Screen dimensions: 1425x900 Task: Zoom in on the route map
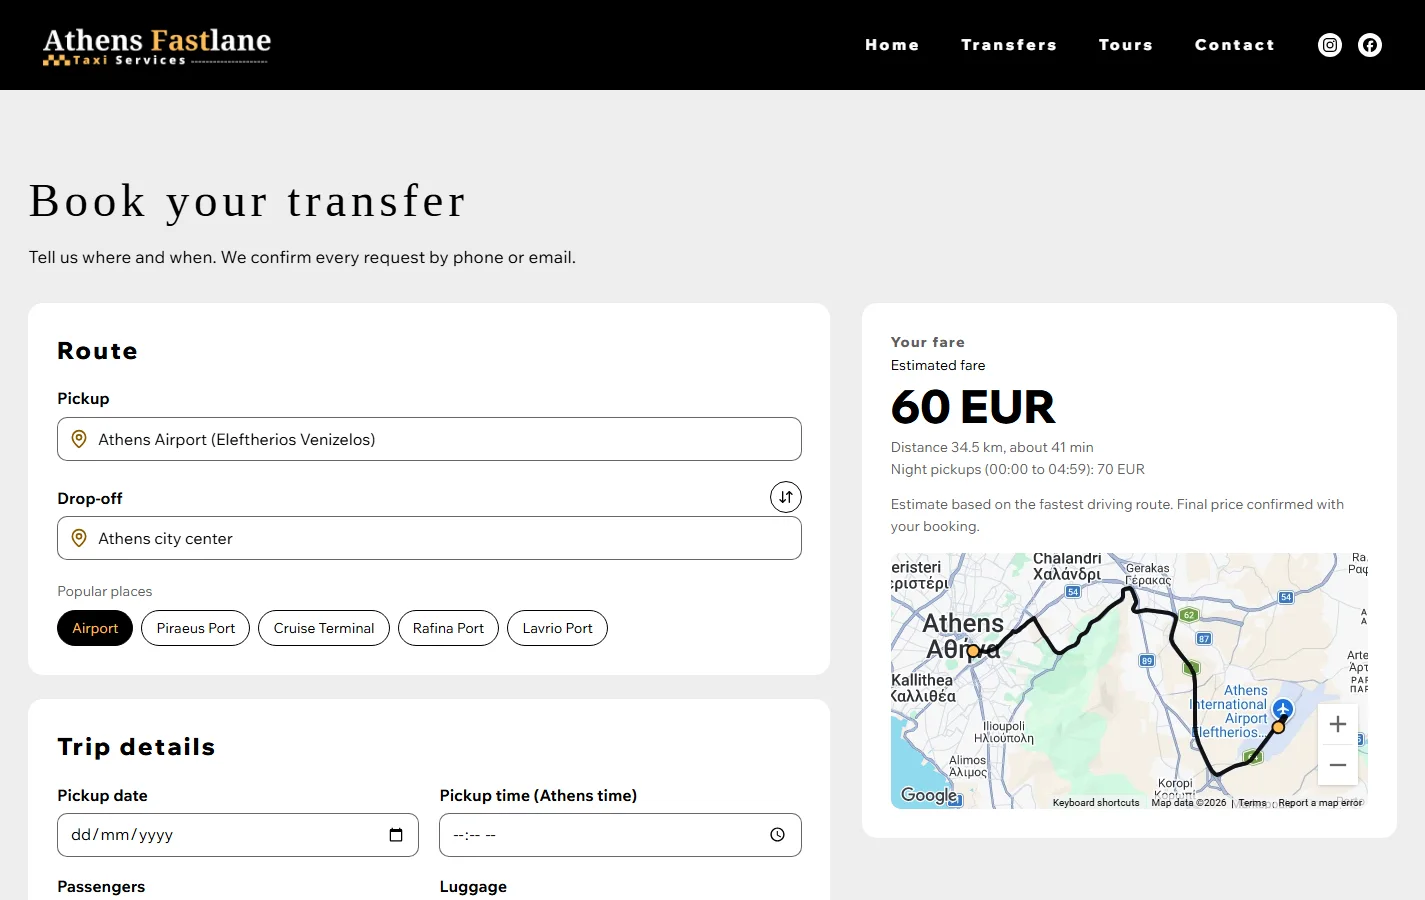tap(1338, 724)
